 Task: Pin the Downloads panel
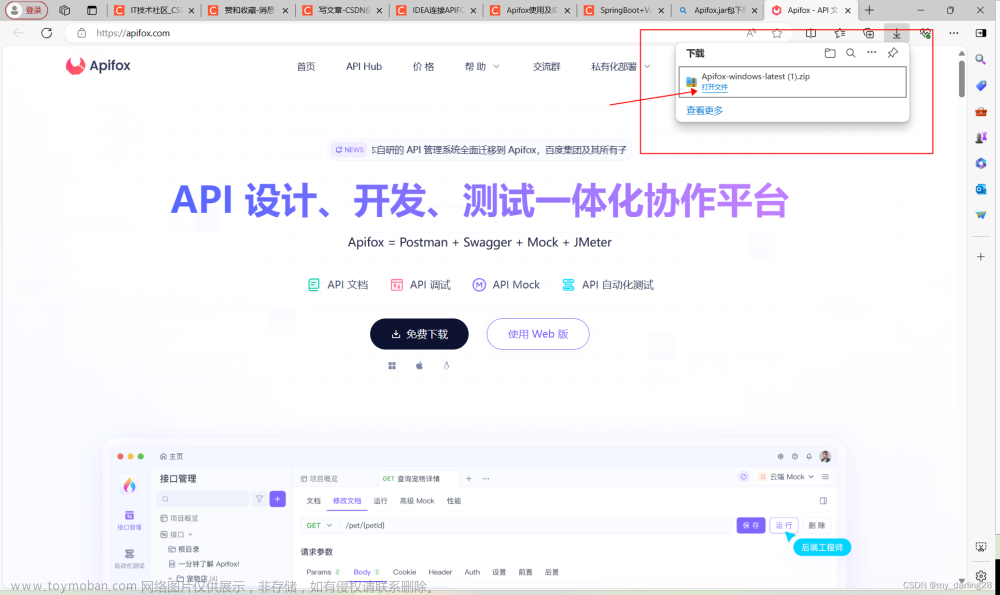click(893, 53)
